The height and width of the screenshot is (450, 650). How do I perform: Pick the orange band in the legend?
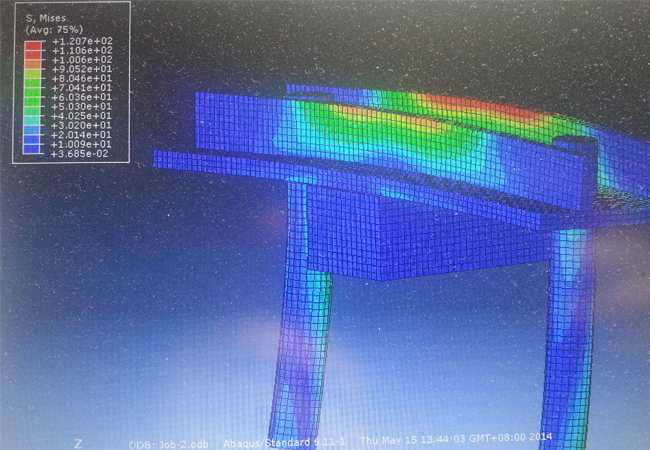[33, 64]
